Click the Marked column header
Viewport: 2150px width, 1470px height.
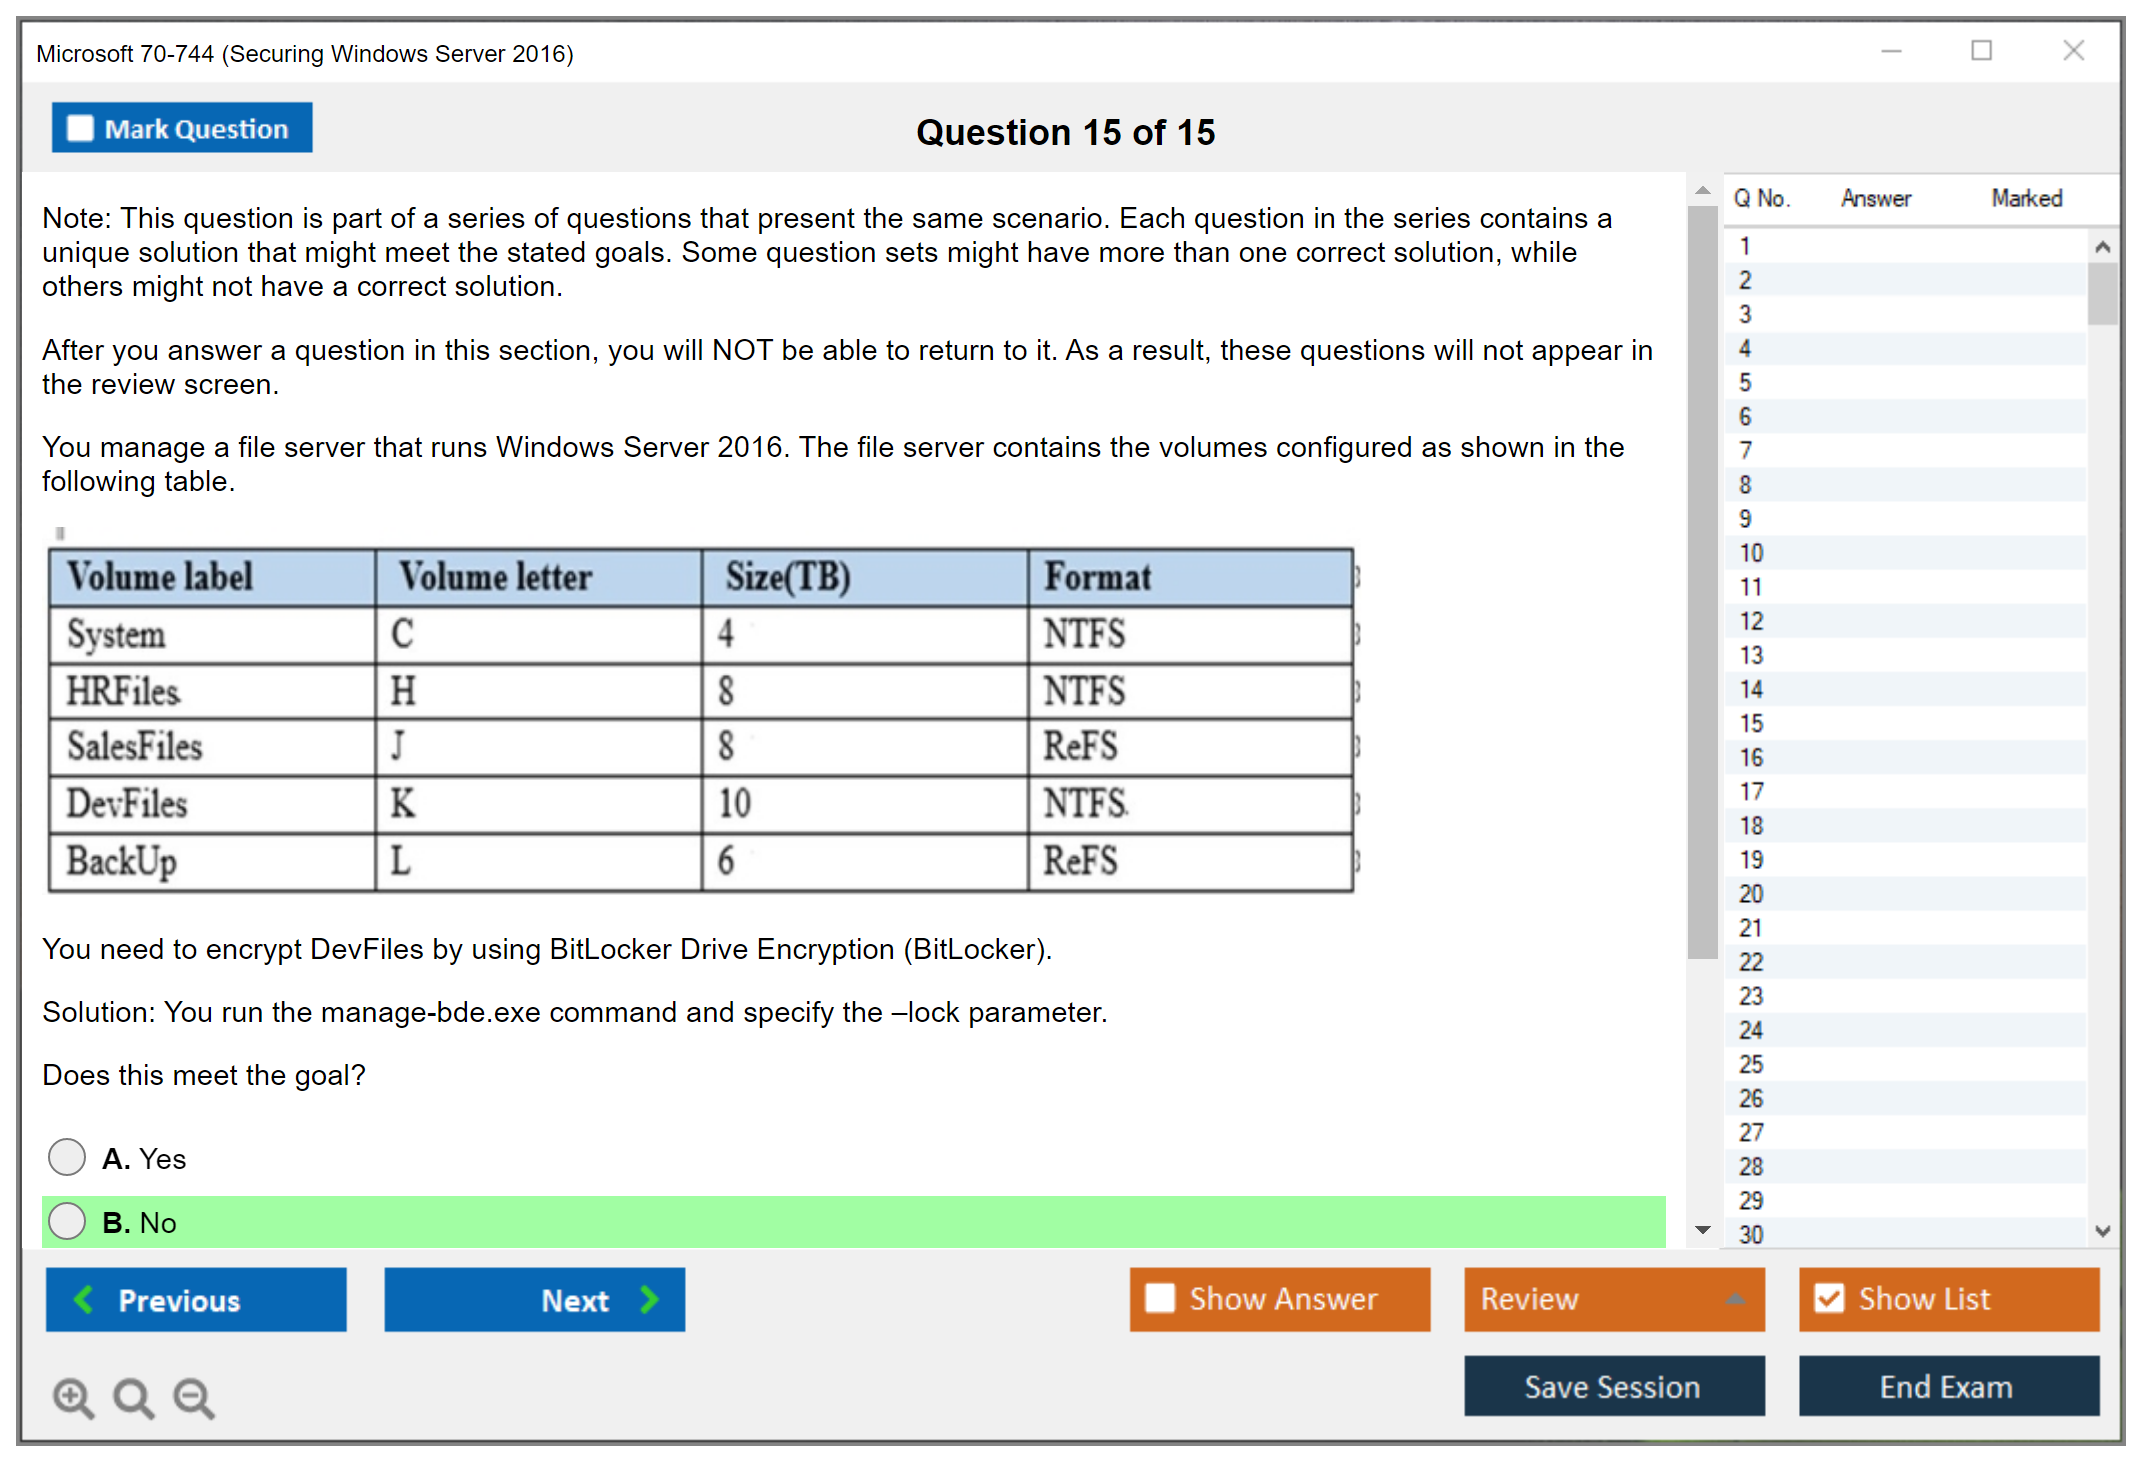pos(2026,198)
